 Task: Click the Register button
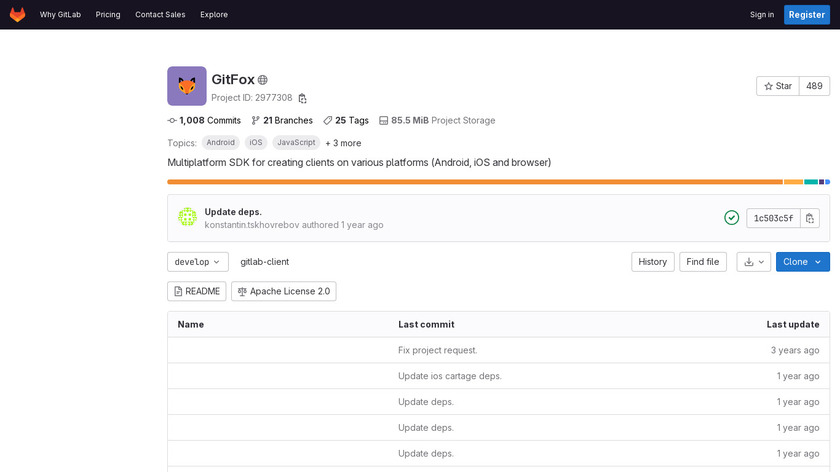806,15
